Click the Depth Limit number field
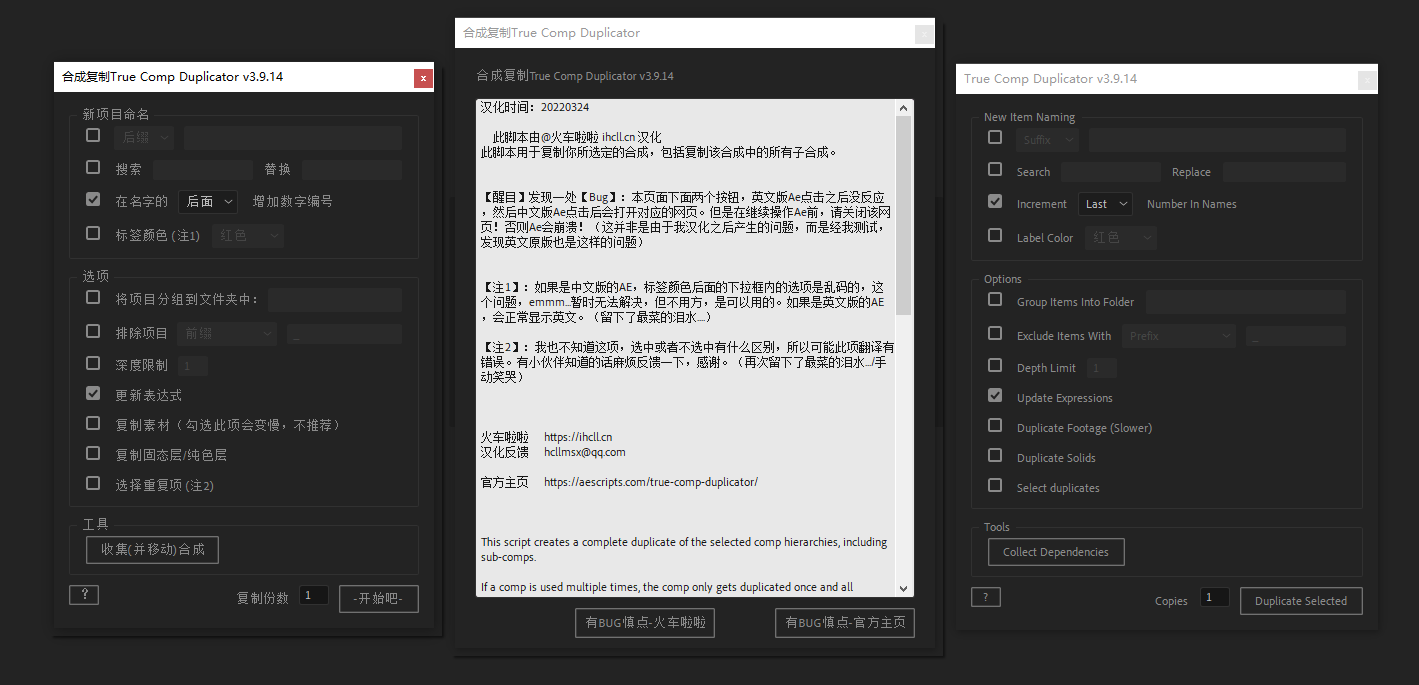 pos(1102,368)
